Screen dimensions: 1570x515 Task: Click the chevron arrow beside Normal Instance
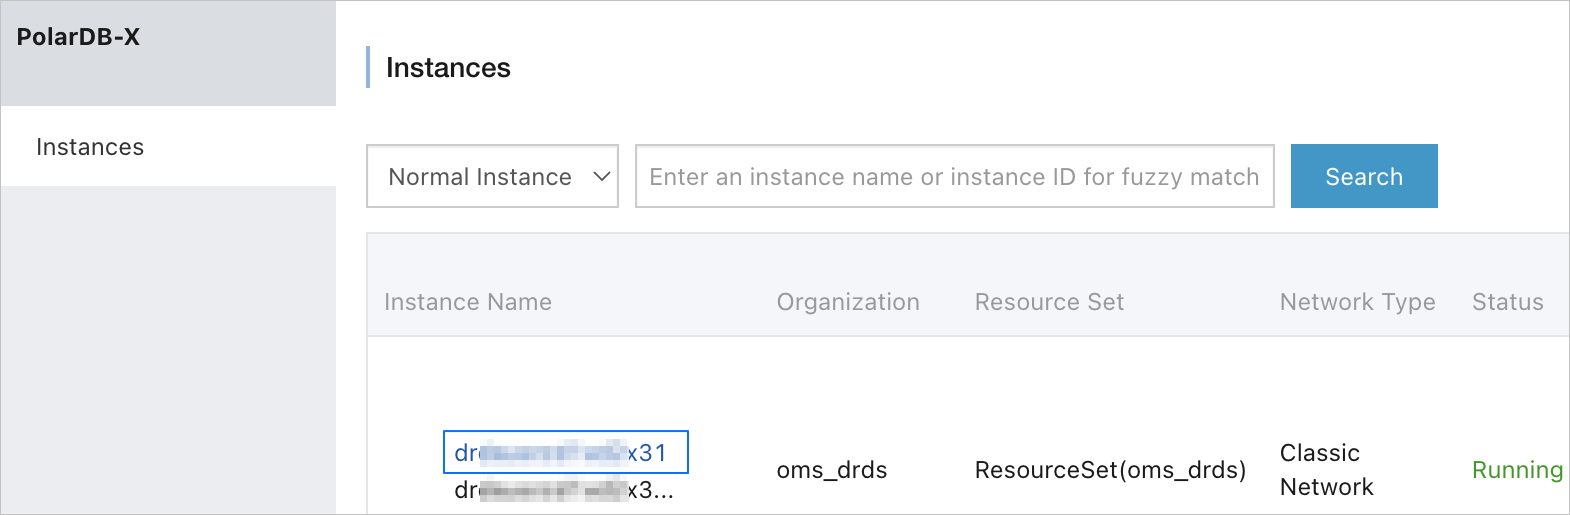tap(601, 177)
